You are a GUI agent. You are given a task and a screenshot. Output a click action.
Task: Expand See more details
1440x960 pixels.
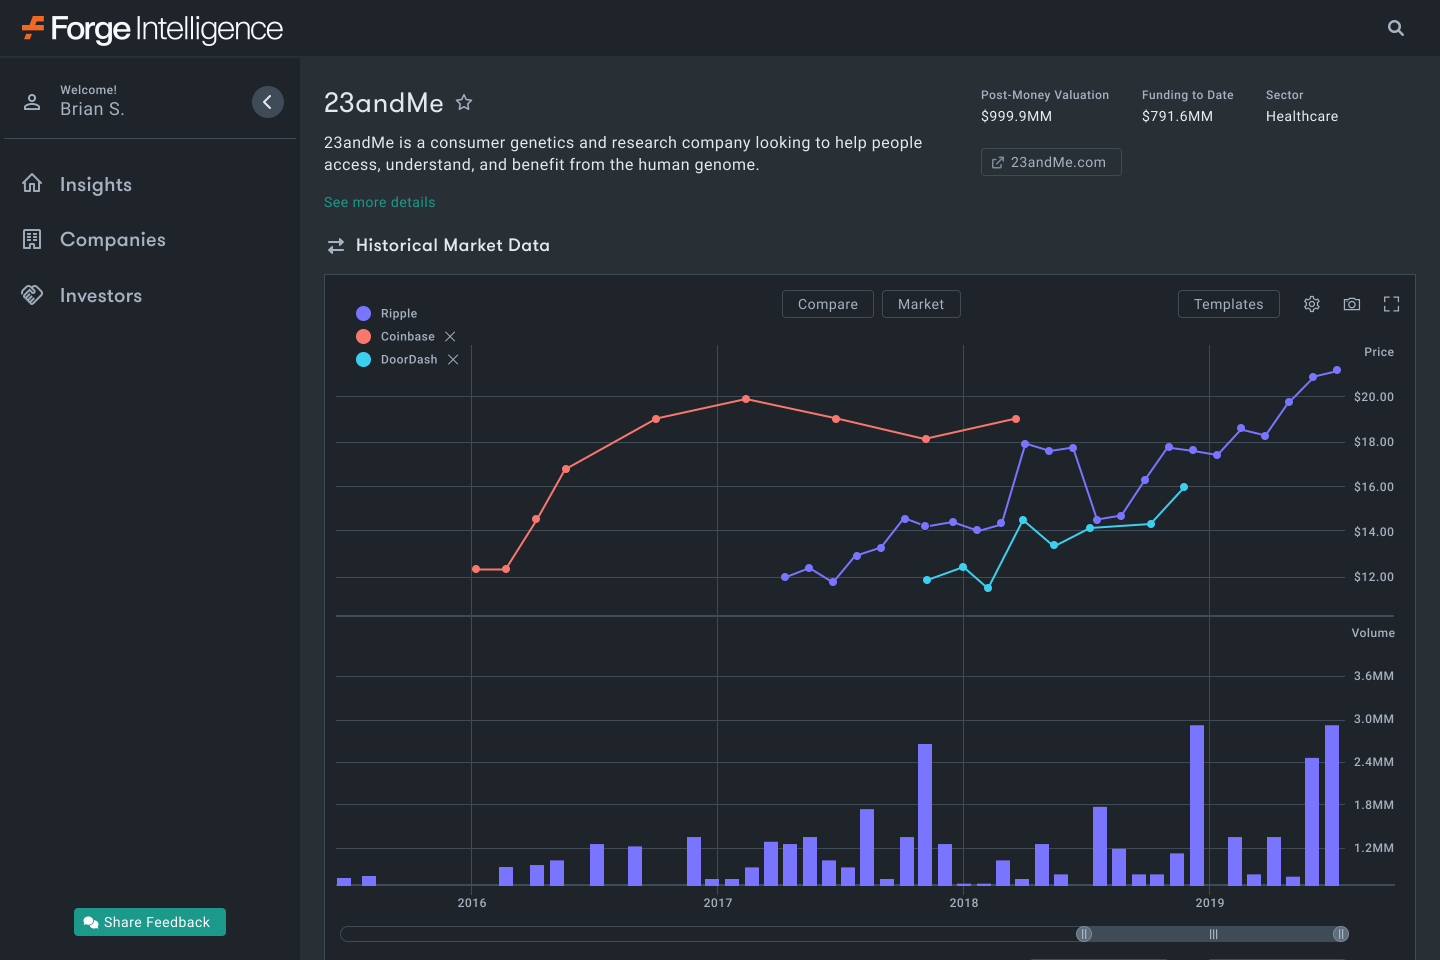pyautogui.click(x=379, y=202)
